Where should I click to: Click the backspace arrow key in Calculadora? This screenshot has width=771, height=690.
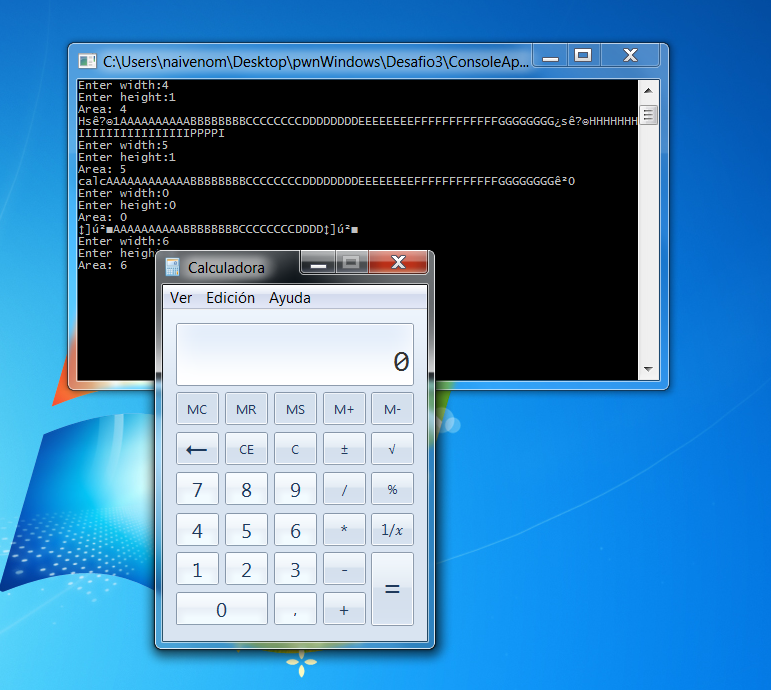(197, 449)
